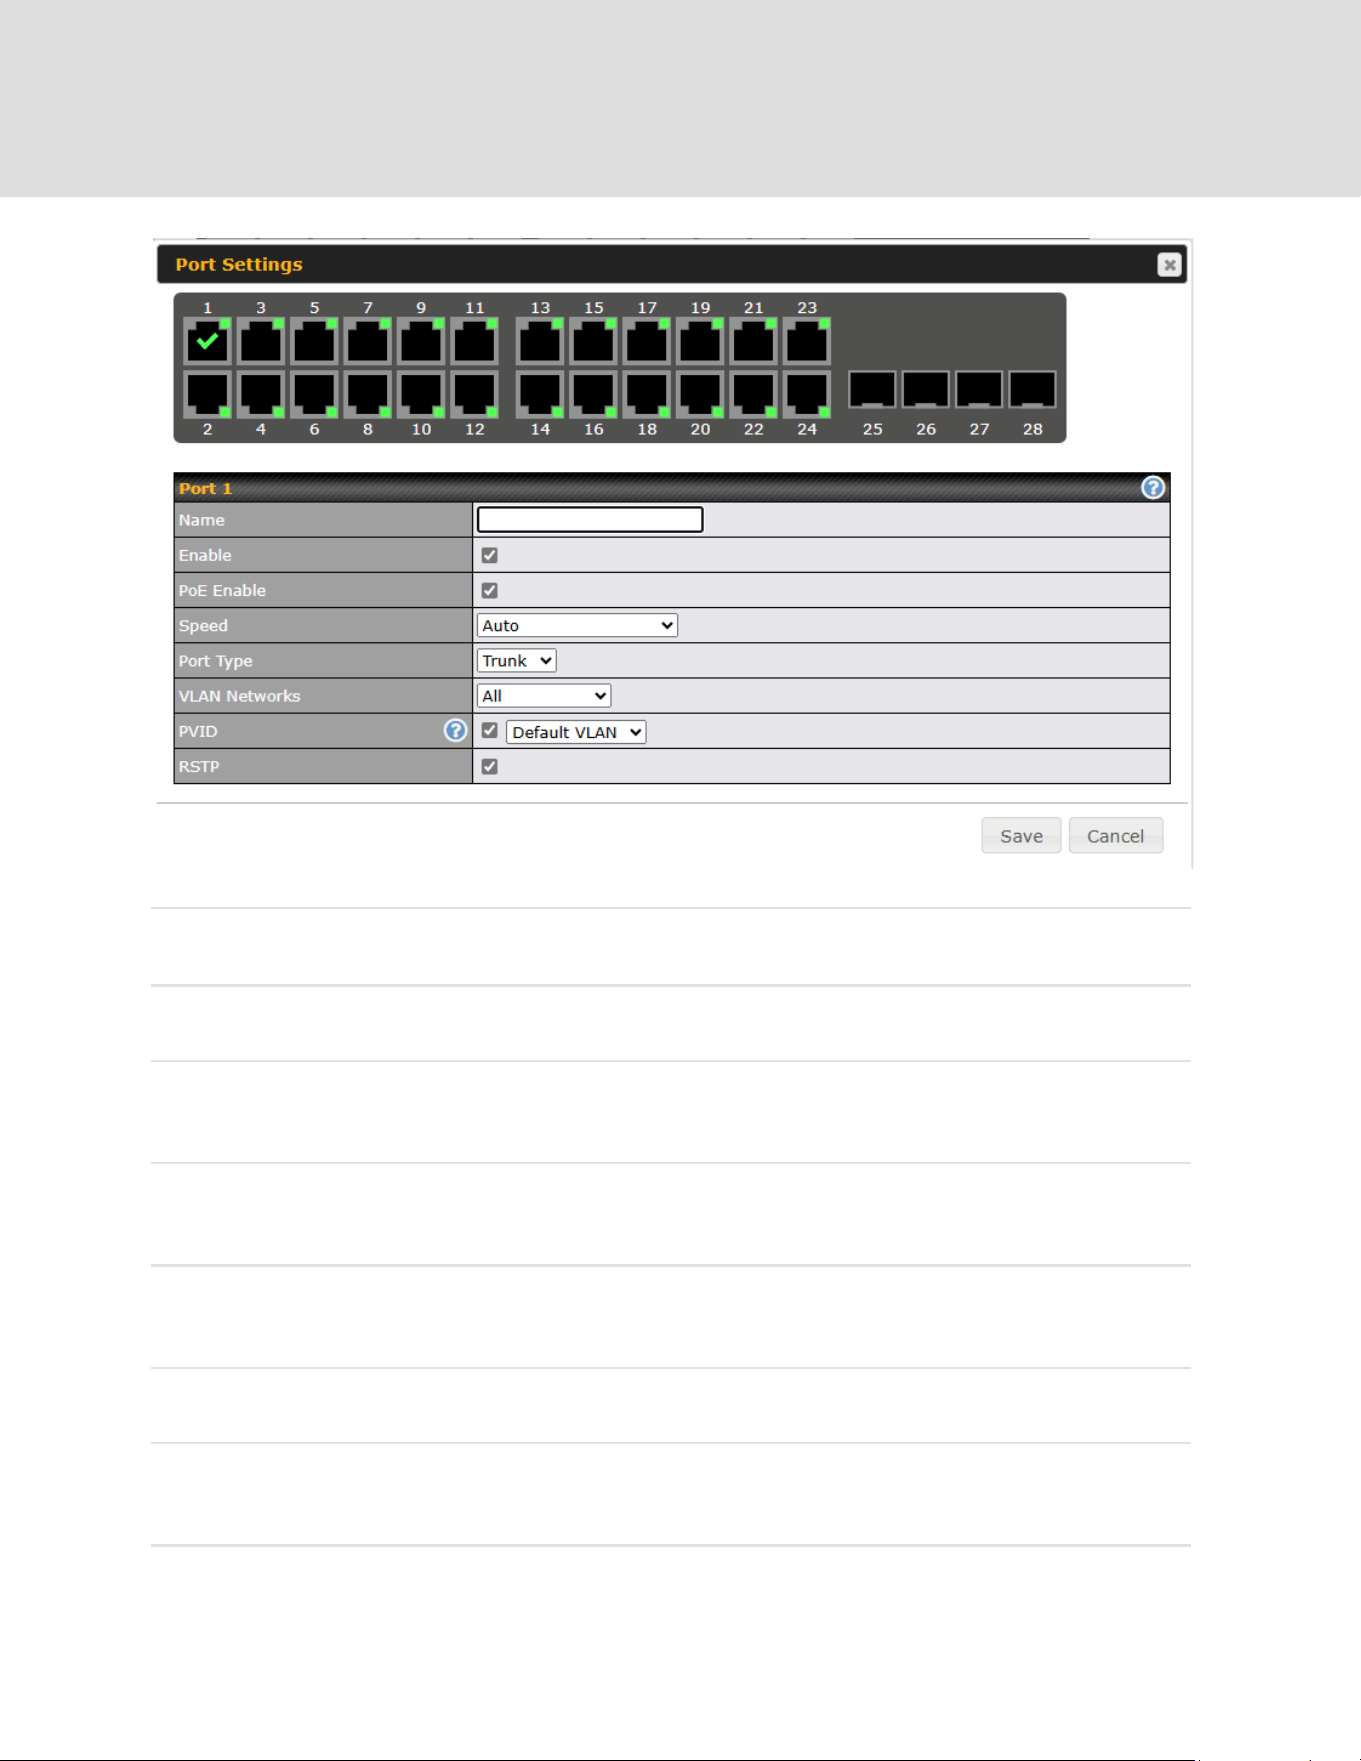Select port 15 in the port diagram

click(593, 342)
